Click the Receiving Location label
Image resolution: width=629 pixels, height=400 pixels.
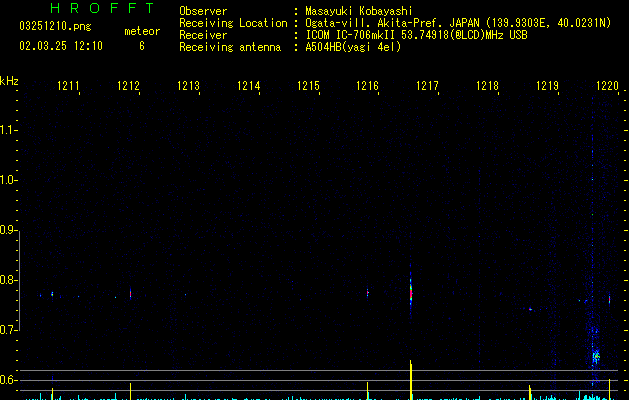[x=233, y=23]
